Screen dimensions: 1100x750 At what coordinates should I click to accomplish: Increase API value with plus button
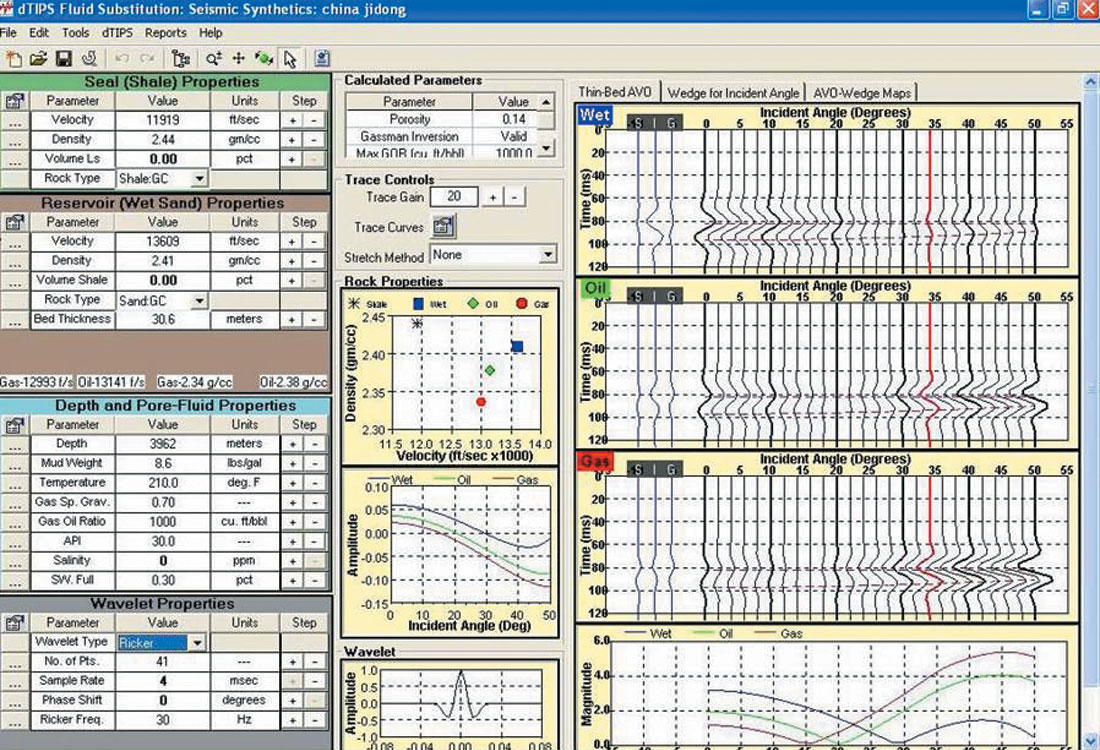[293, 542]
